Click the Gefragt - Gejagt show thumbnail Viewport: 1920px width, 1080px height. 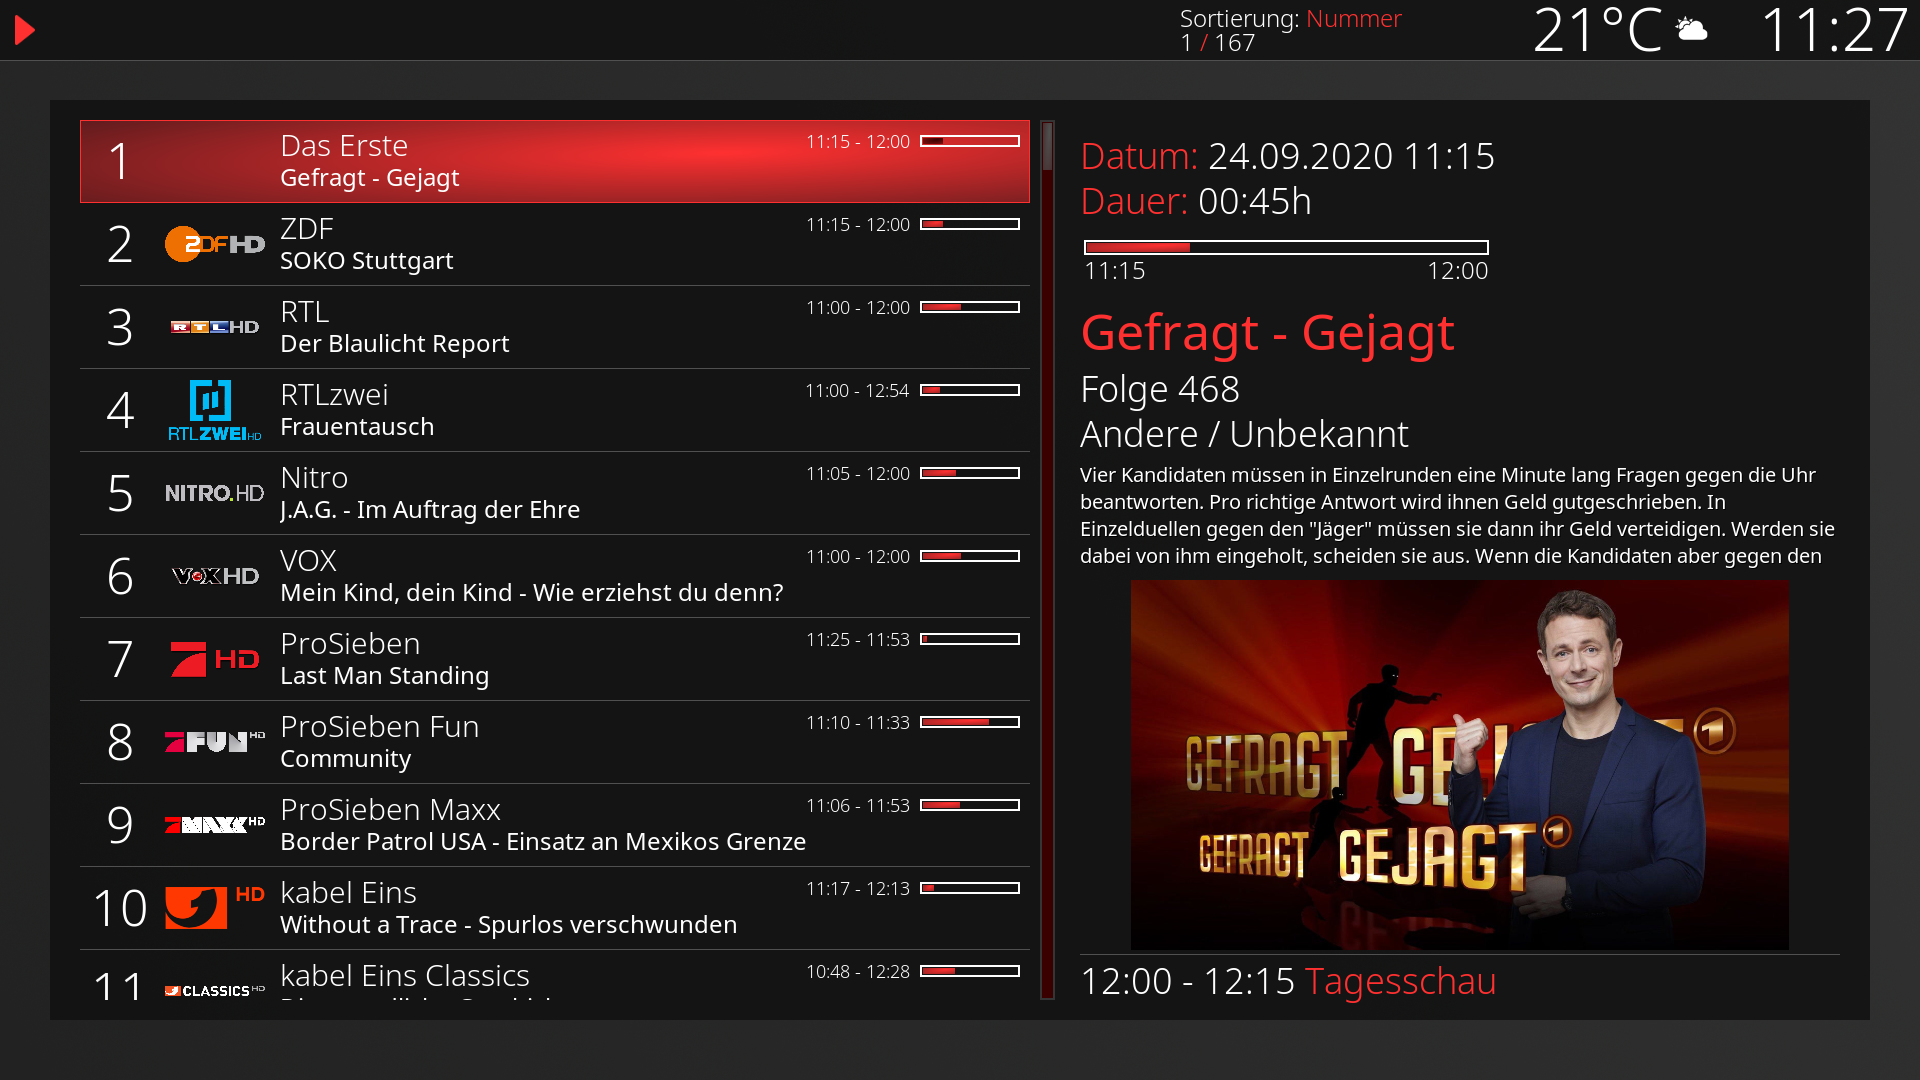[x=1460, y=765]
